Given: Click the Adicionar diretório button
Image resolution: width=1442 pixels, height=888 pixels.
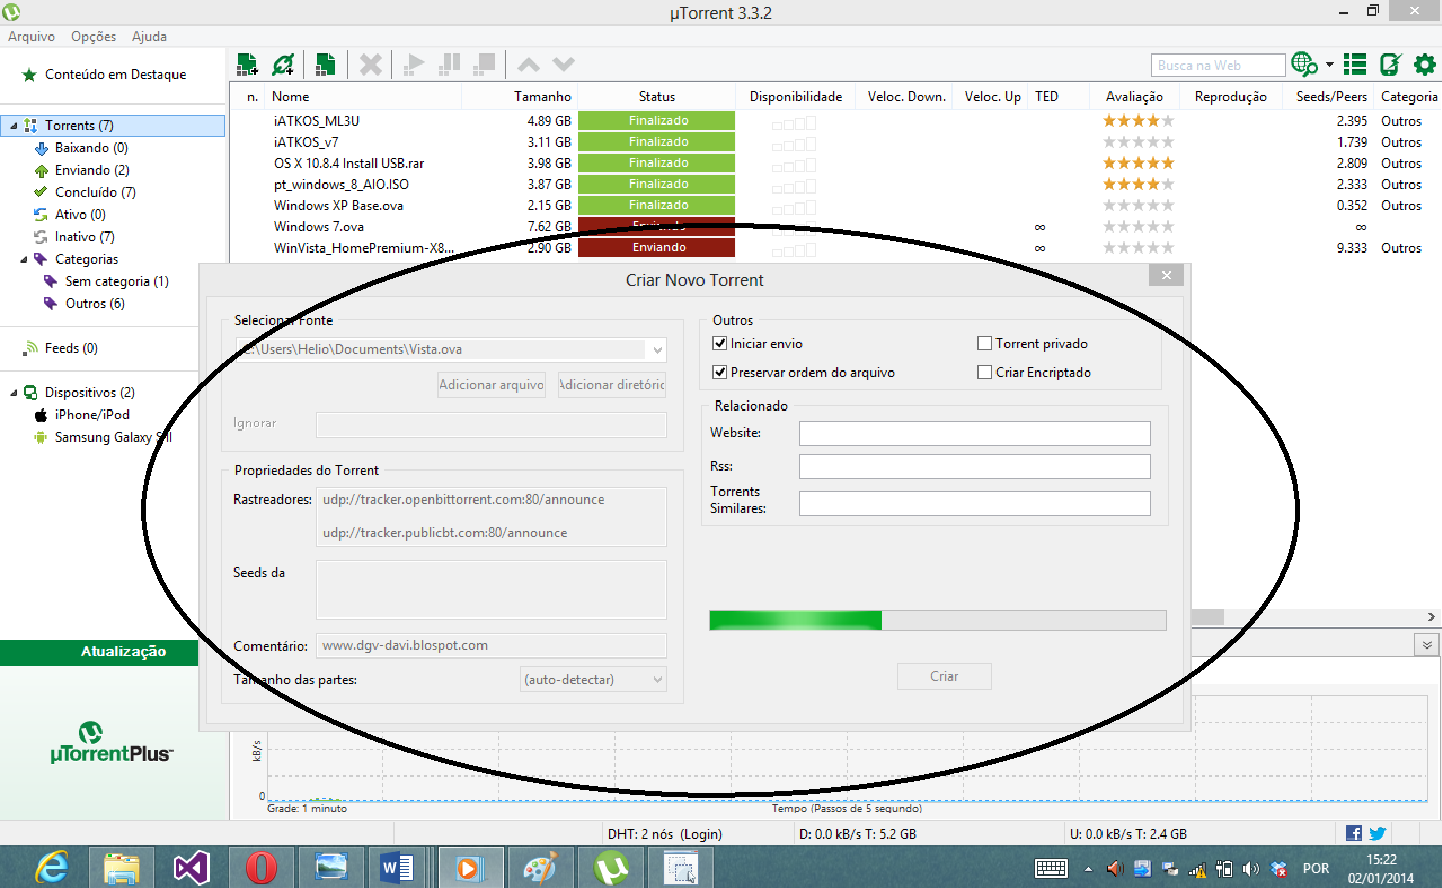Looking at the screenshot, I should pyautogui.click(x=611, y=384).
